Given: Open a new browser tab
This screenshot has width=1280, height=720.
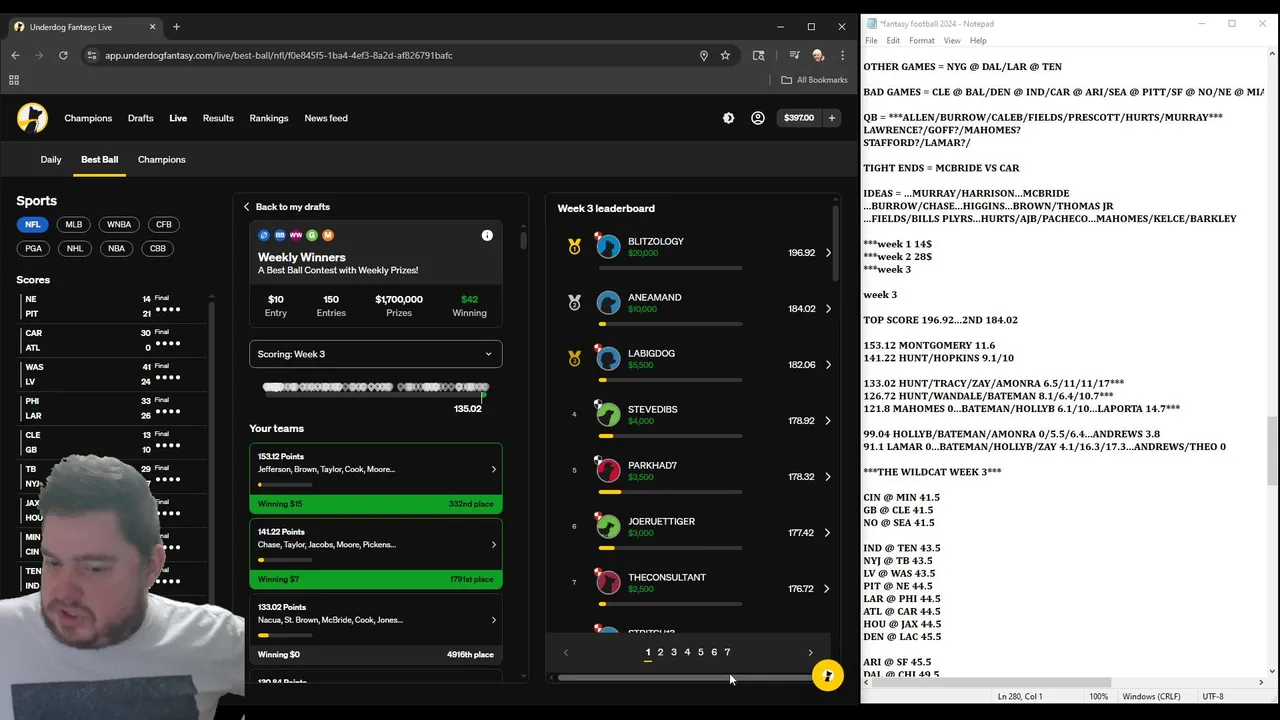Looking at the screenshot, I should (176, 26).
